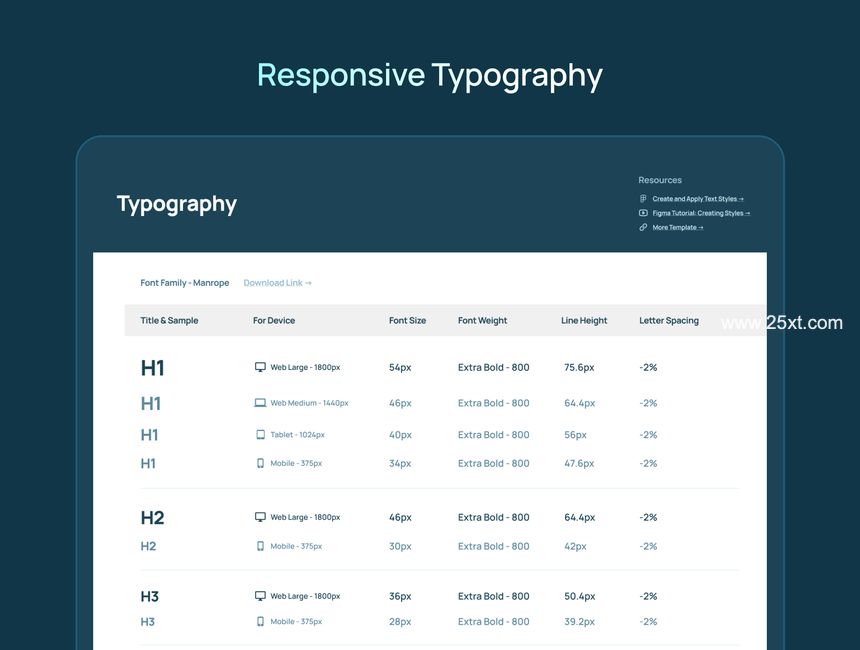Select the largest H1 sample text
This screenshot has width=860, height=650.
[152, 368]
